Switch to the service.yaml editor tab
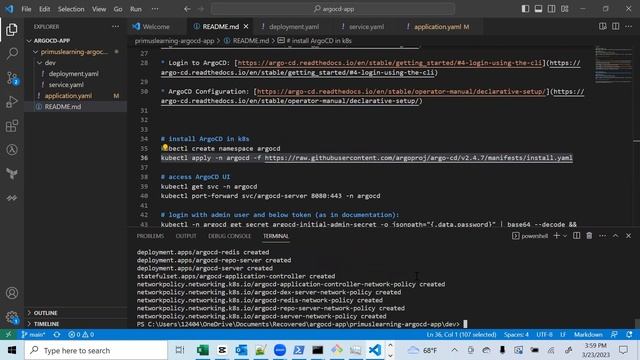640x360 pixels. coord(366,27)
